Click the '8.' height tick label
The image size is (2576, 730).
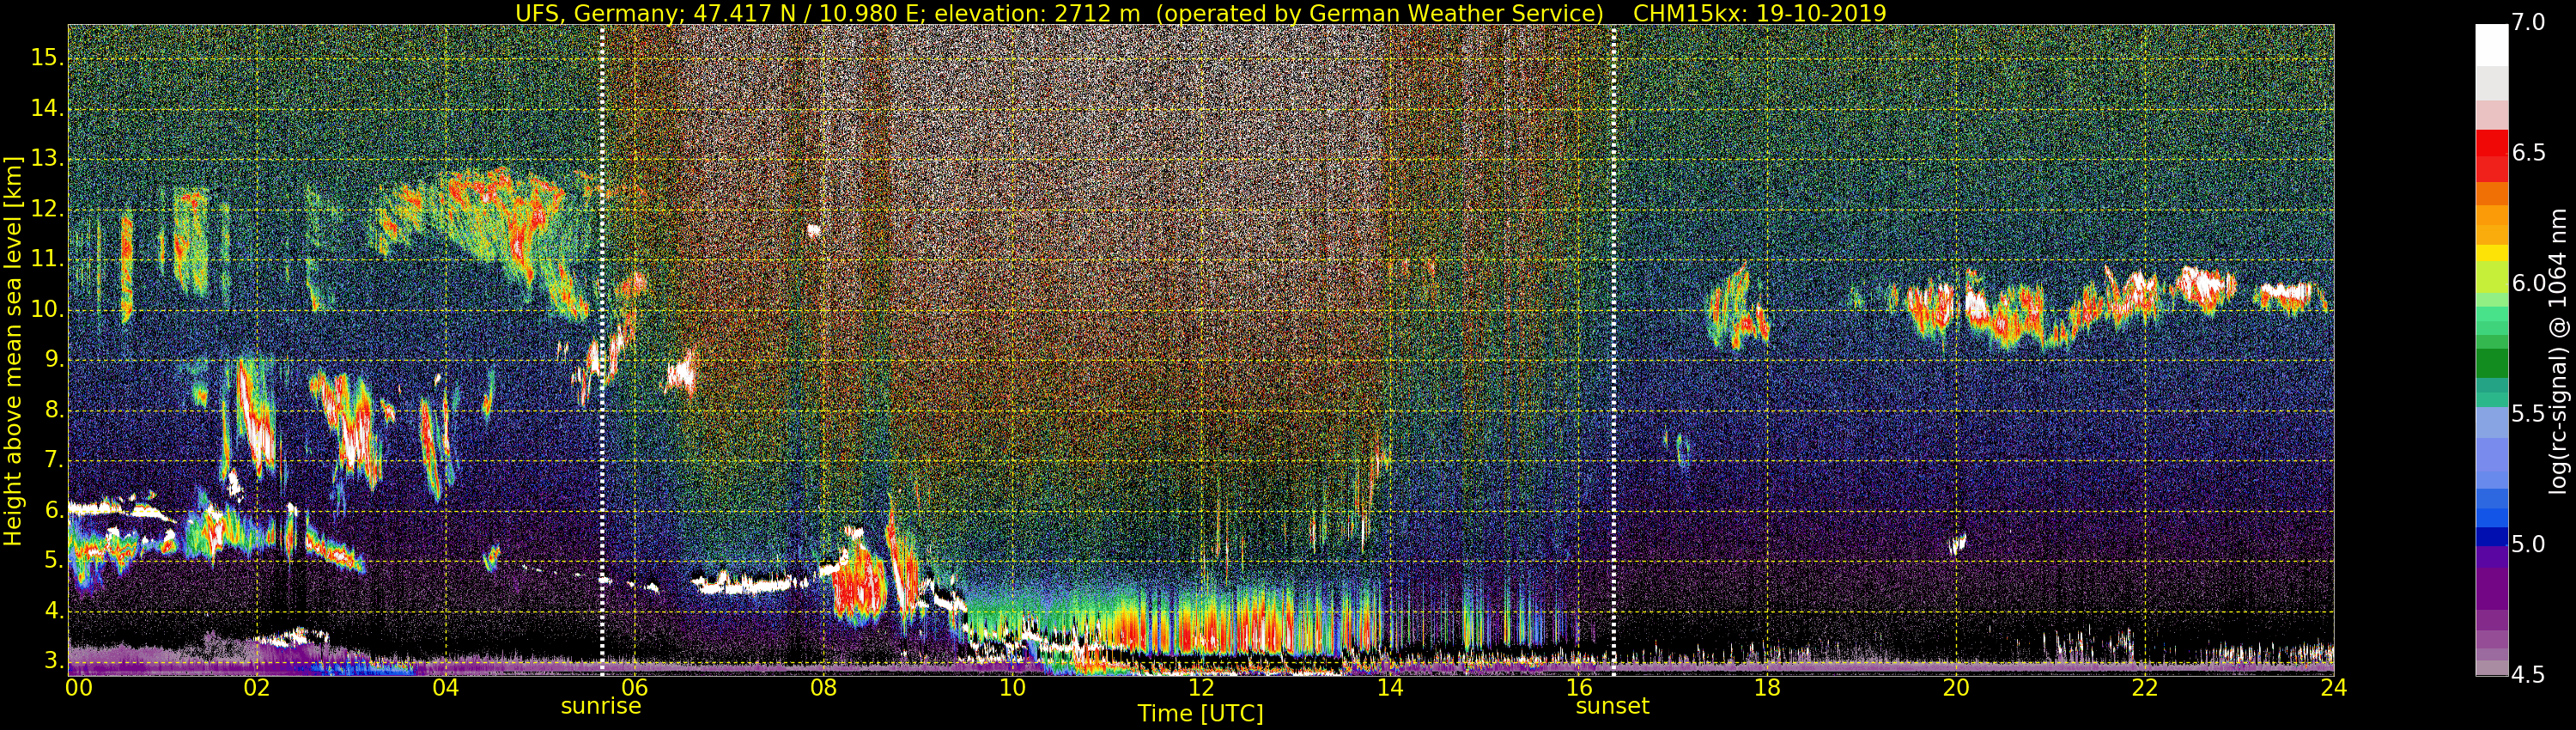click(x=54, y=410)
